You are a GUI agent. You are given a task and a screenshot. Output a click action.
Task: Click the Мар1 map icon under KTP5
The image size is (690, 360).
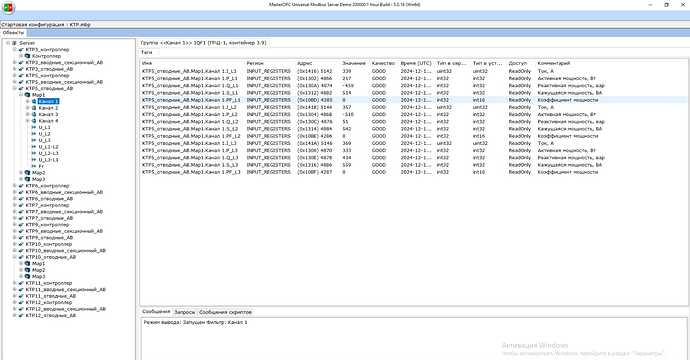pyautogui.click(x=27, y=95)
